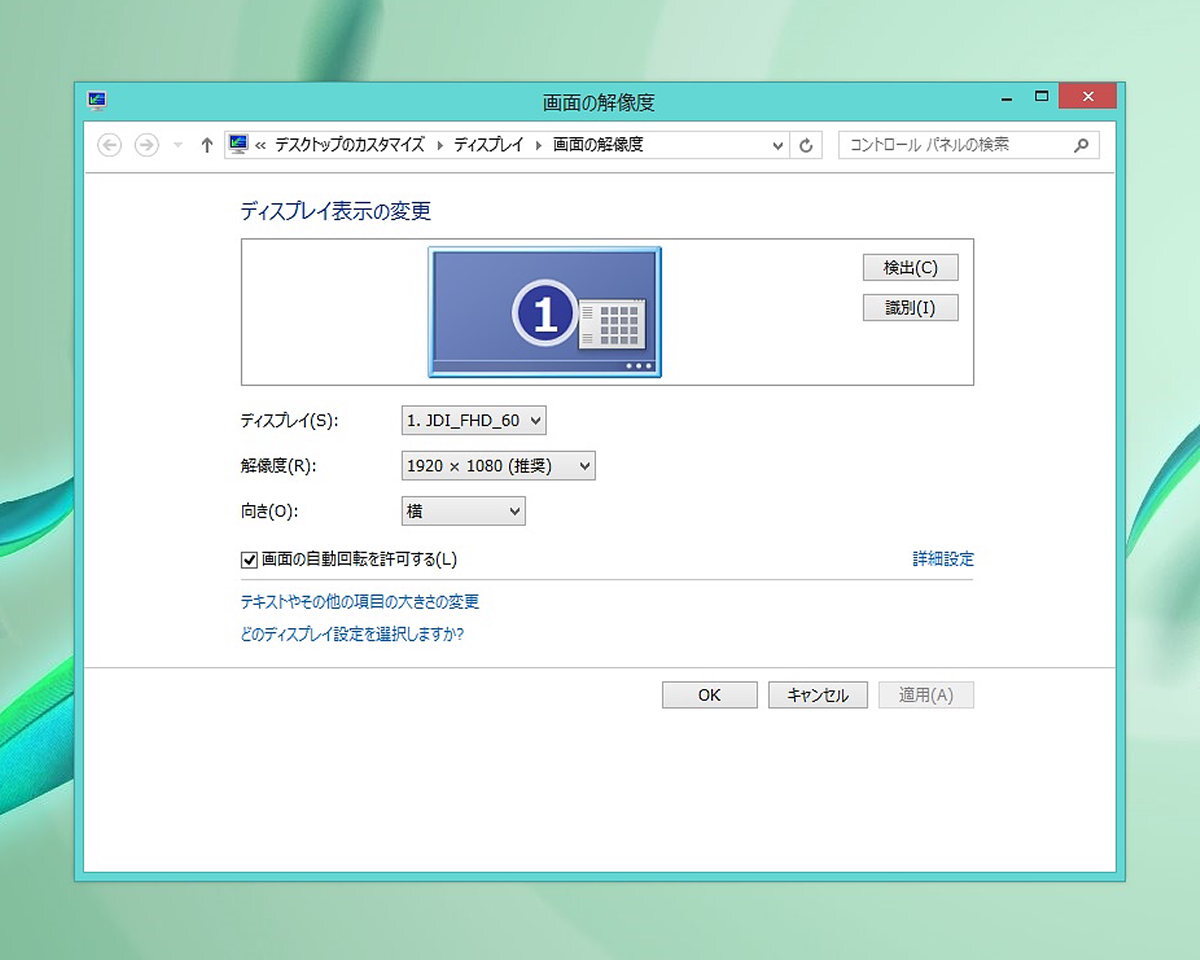Viewport: 1200px width, 960px height.
Task: Uncheck 画面の自動回転を許可する(L) checkbox
Action: (250, 560)
